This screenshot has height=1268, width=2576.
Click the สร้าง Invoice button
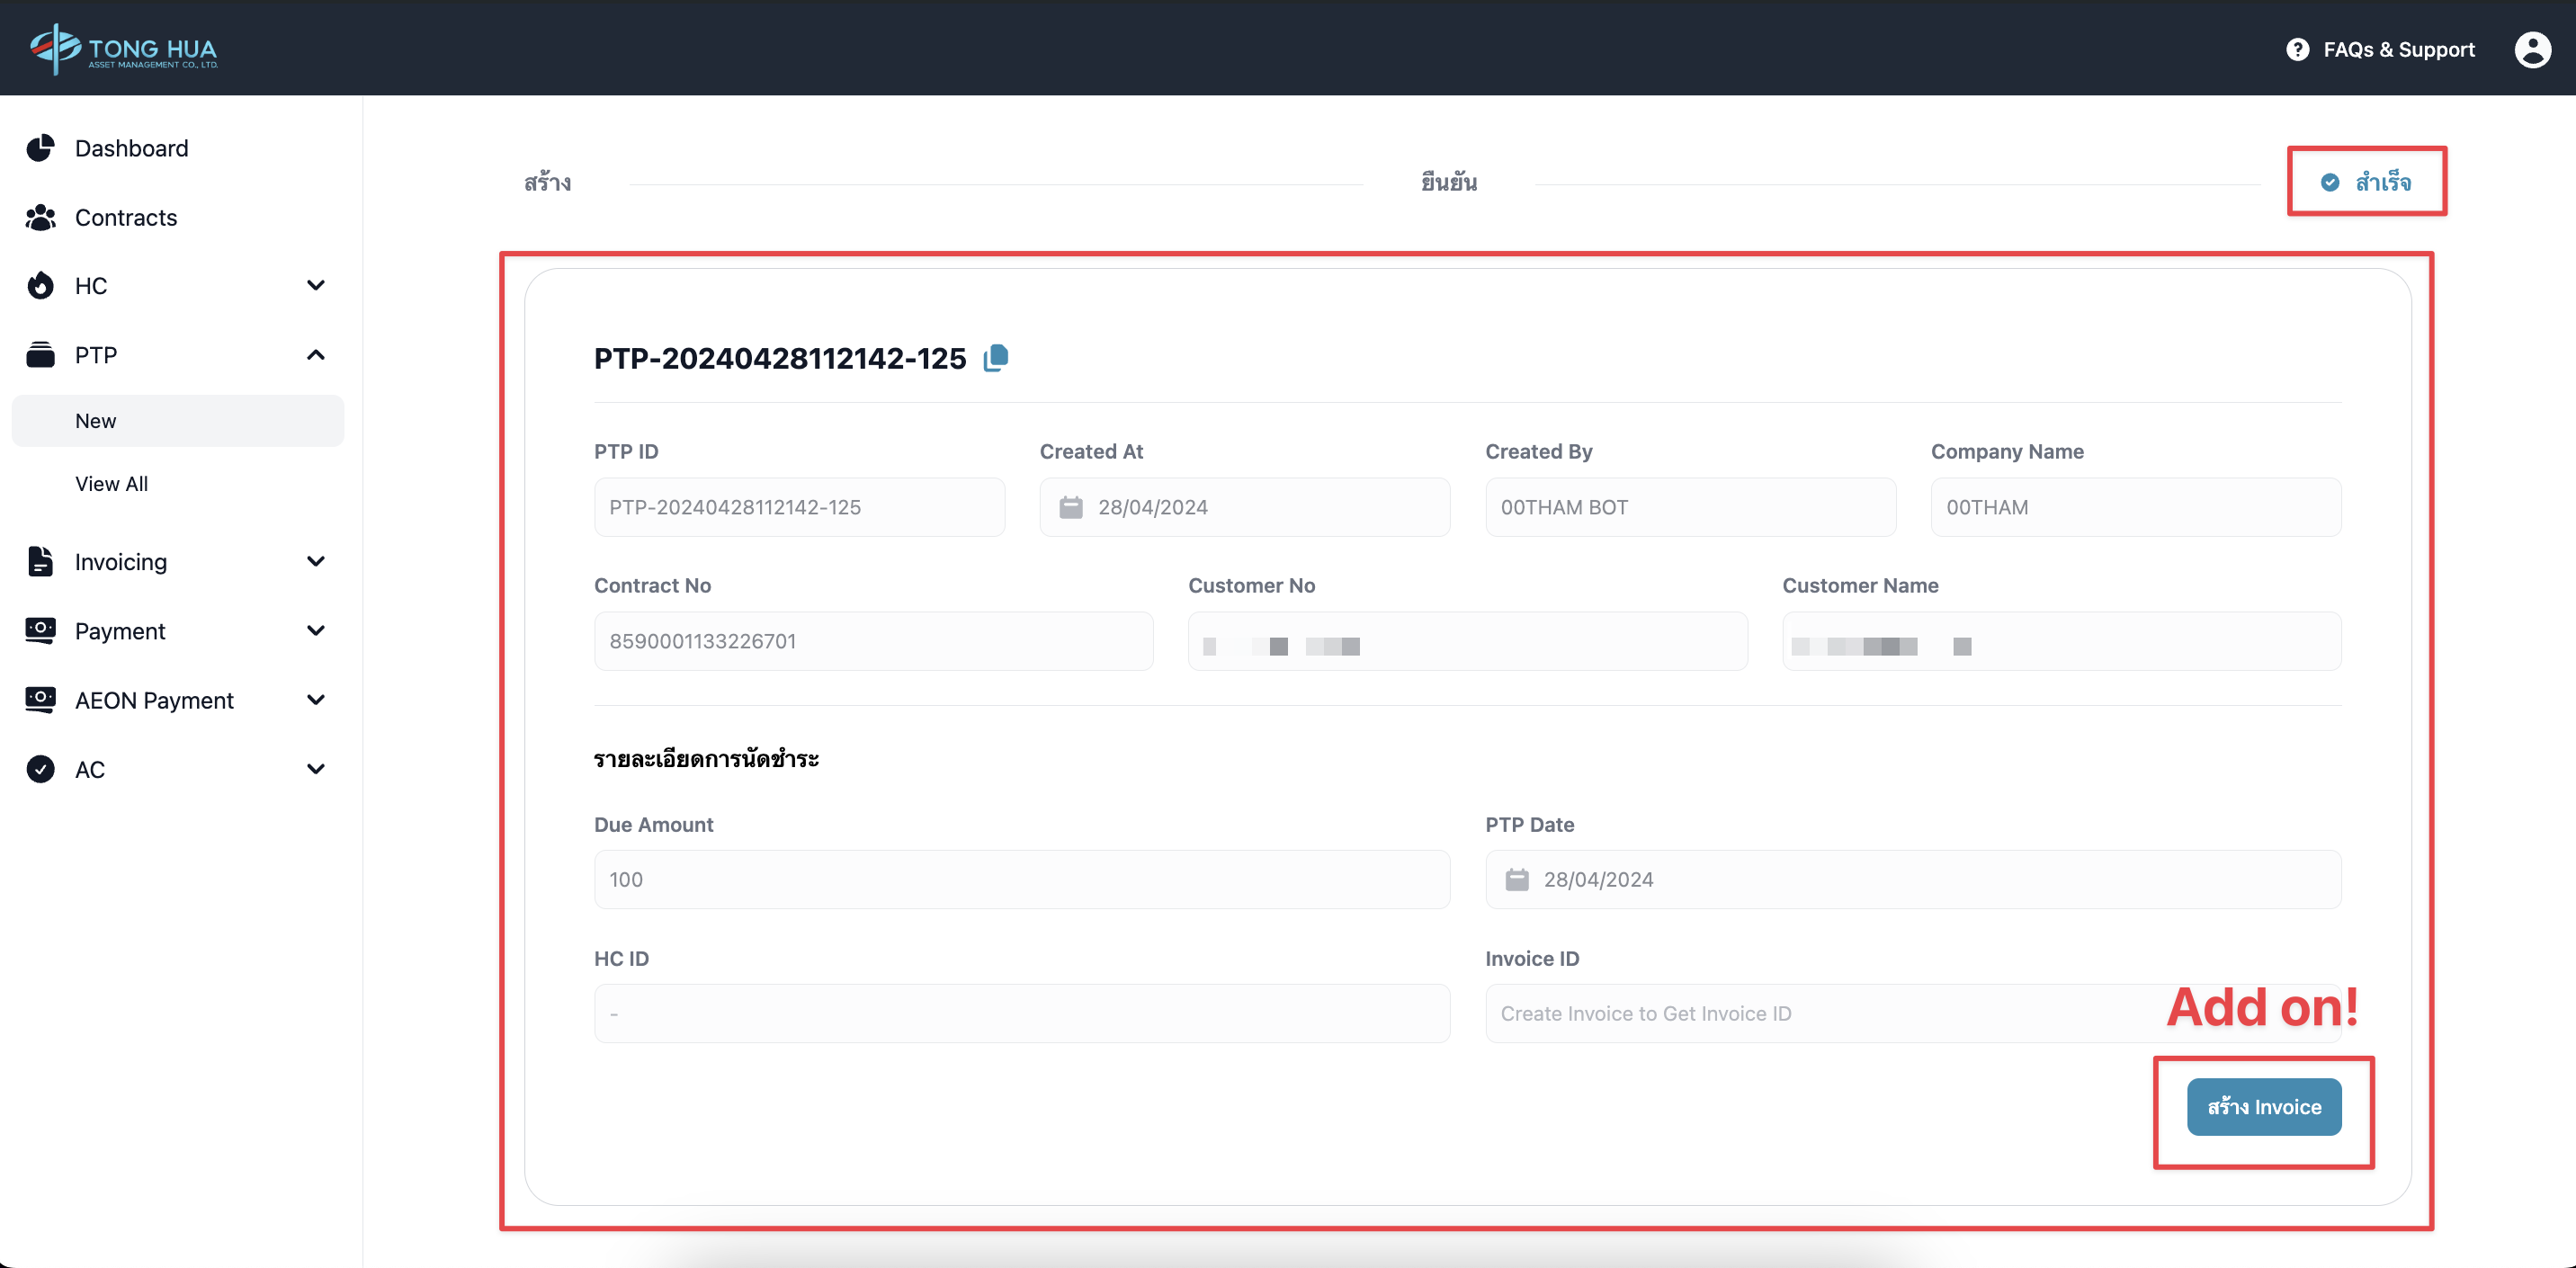click(x=2263, y=1106)
